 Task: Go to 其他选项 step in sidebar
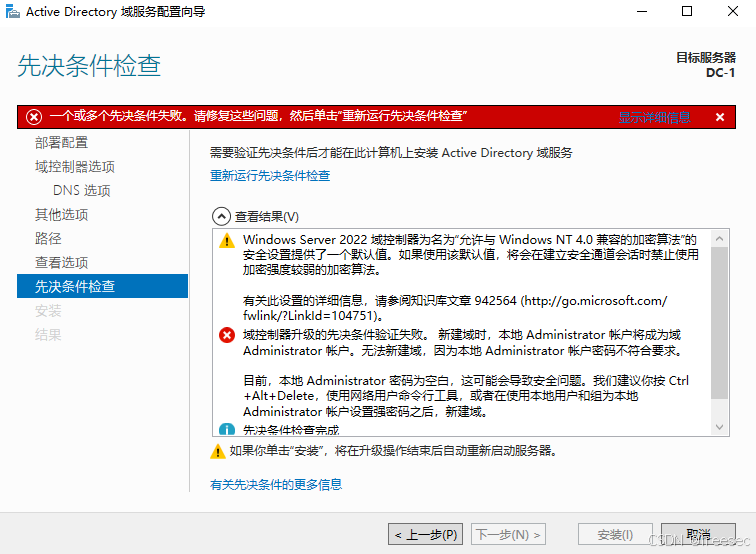[61, 215]
